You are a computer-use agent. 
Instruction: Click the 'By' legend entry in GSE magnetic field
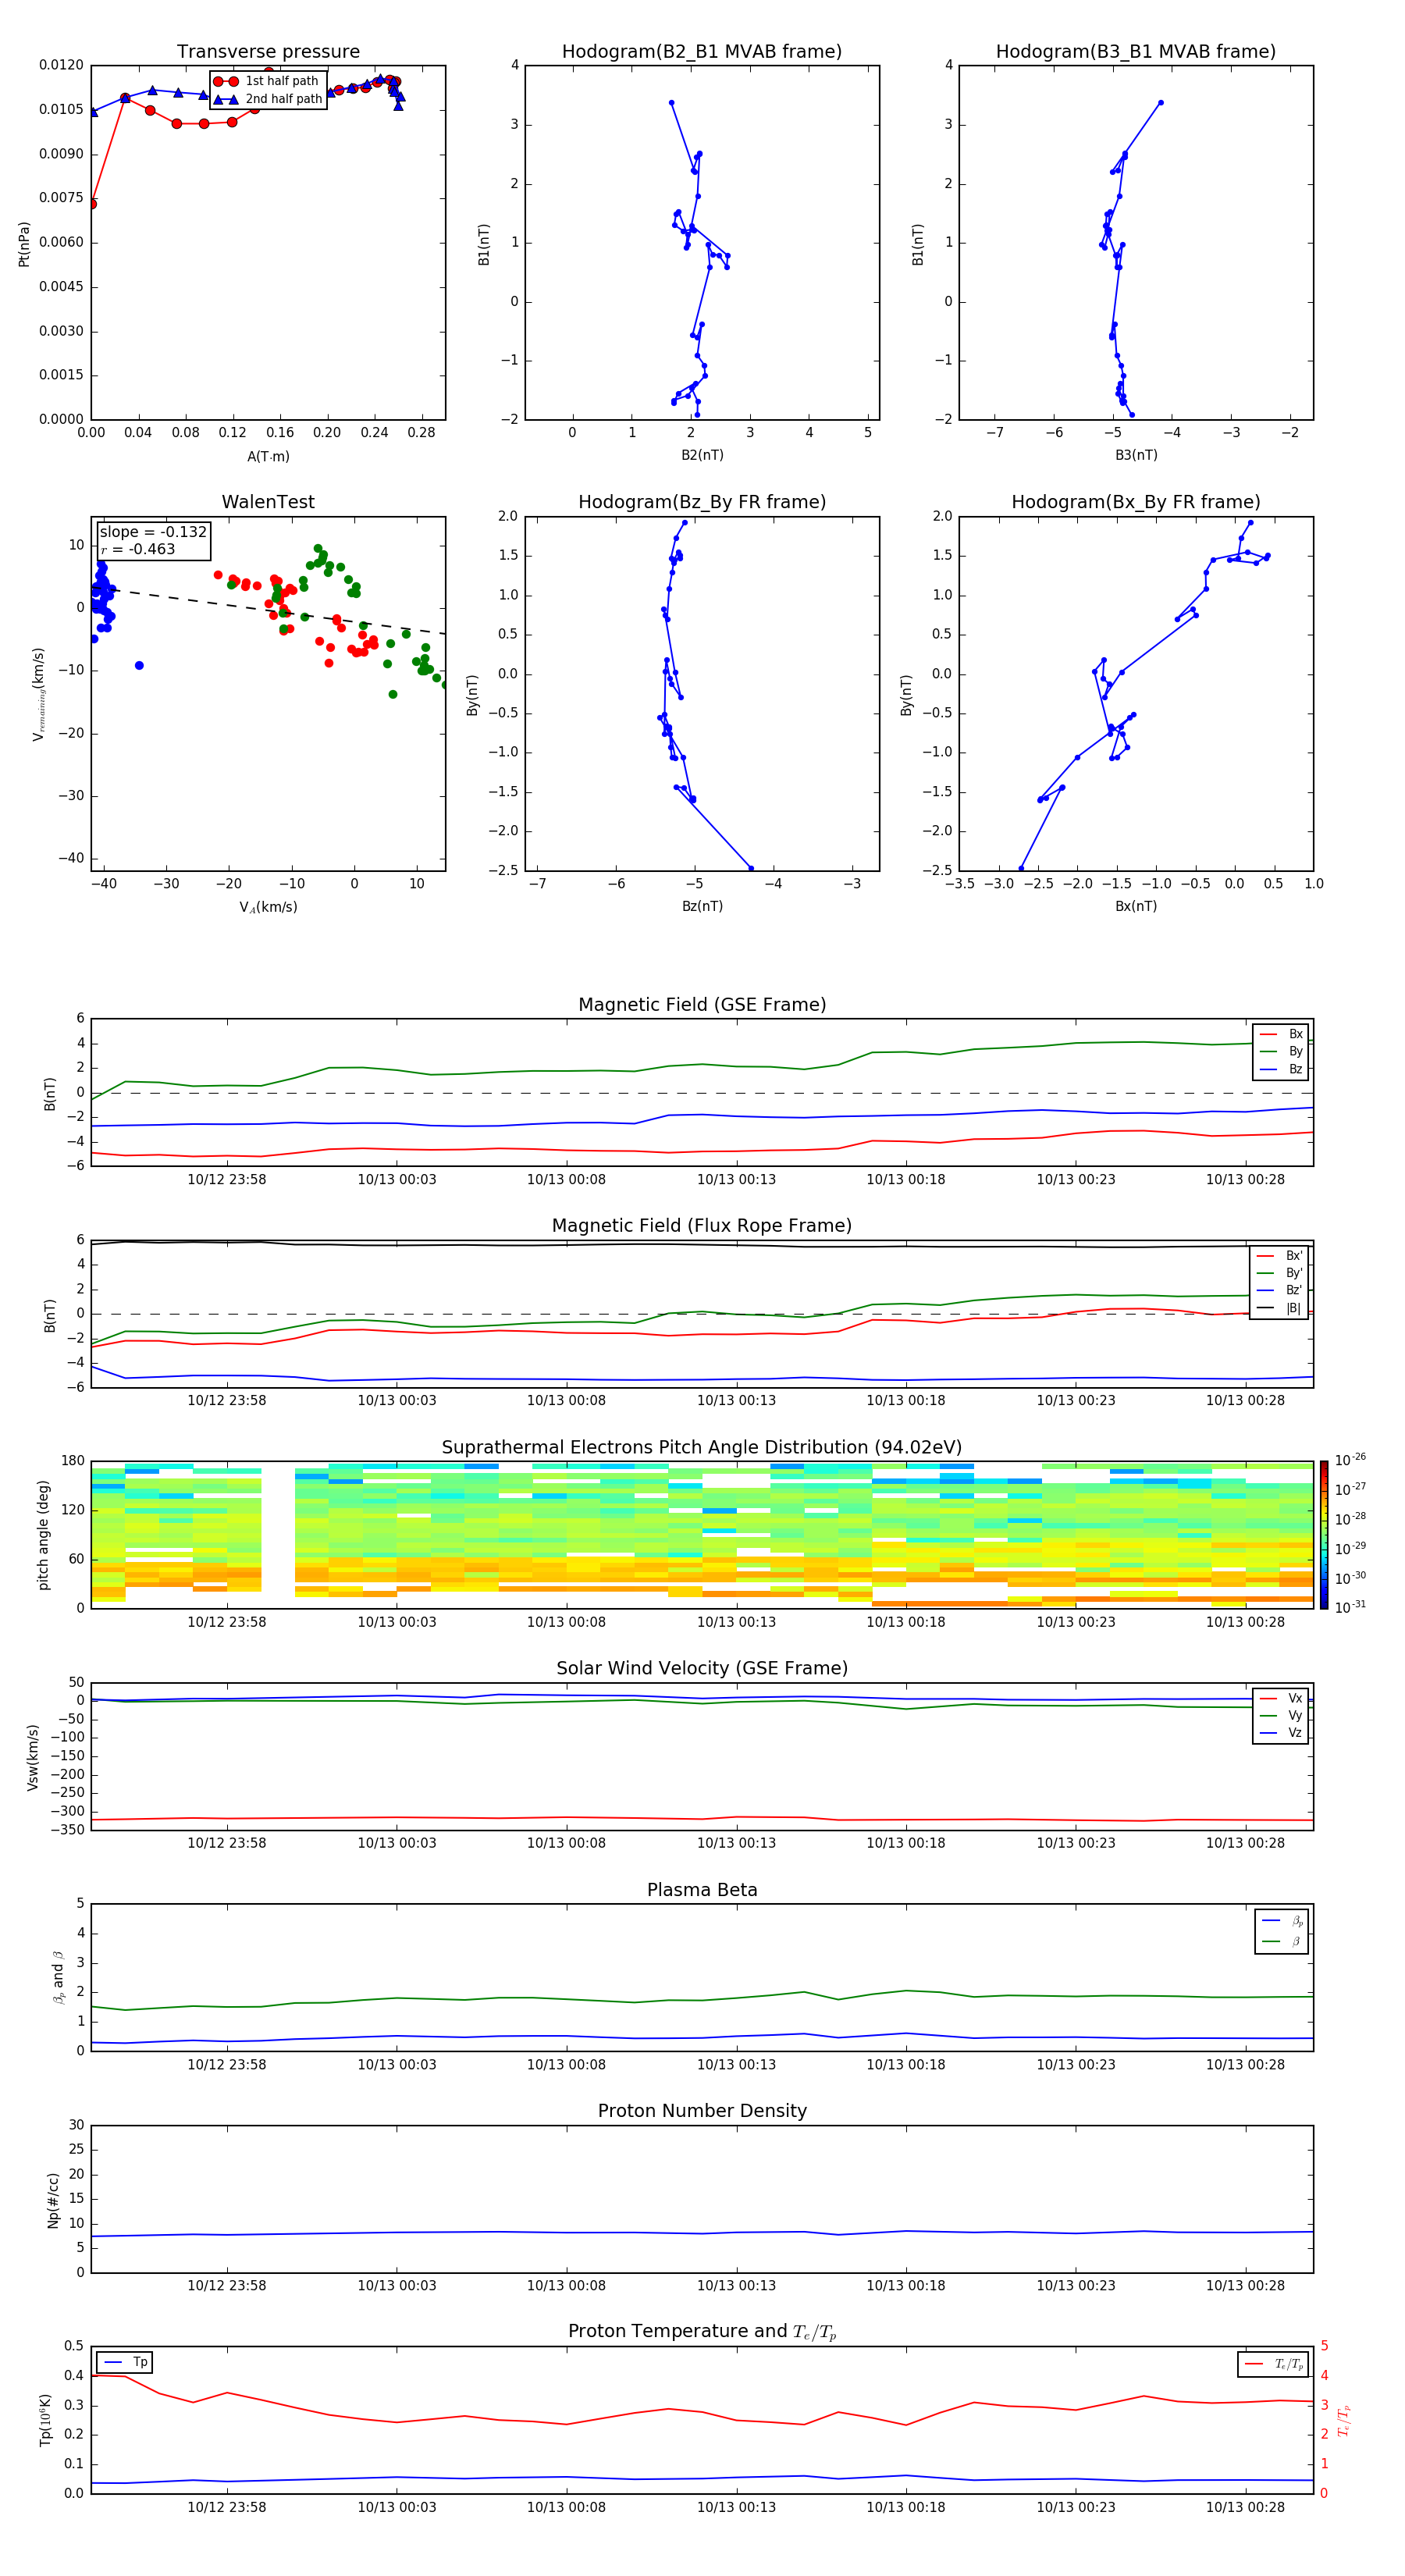pos(1281,1052)
